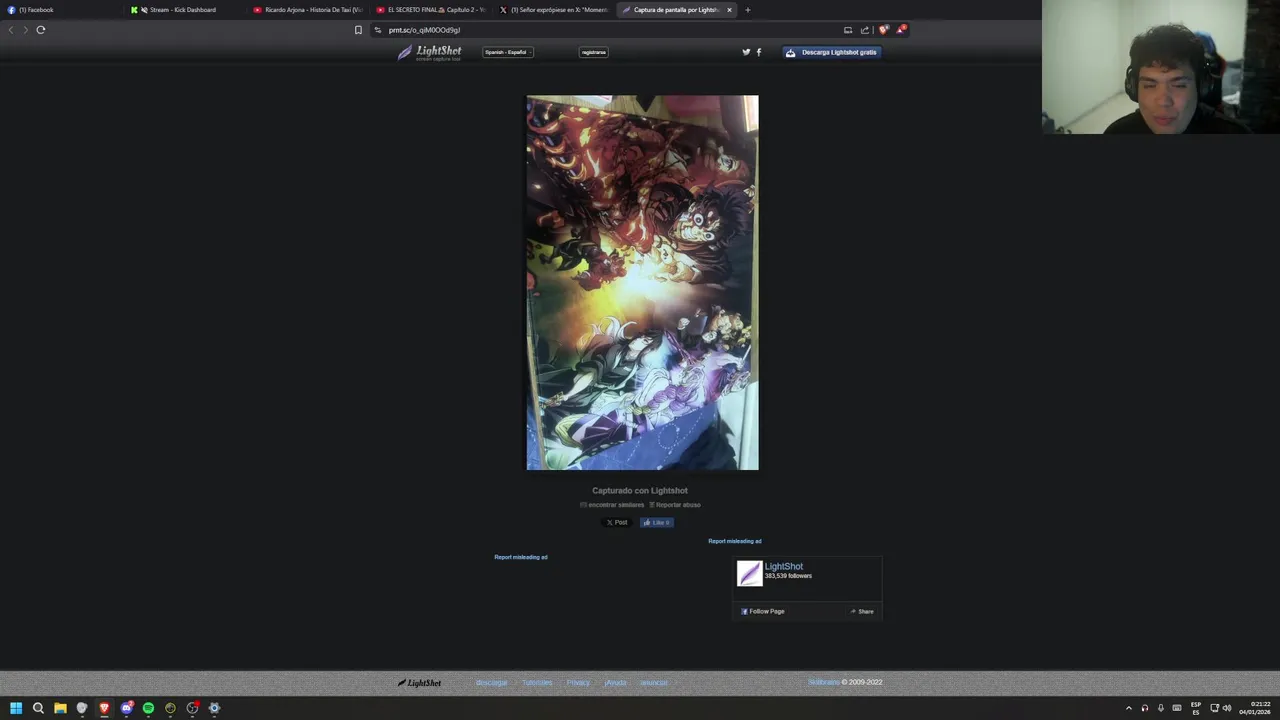1280x720 pixels.
Task: Open the Lightshot Twitter icon link
Action: point(746,52)
